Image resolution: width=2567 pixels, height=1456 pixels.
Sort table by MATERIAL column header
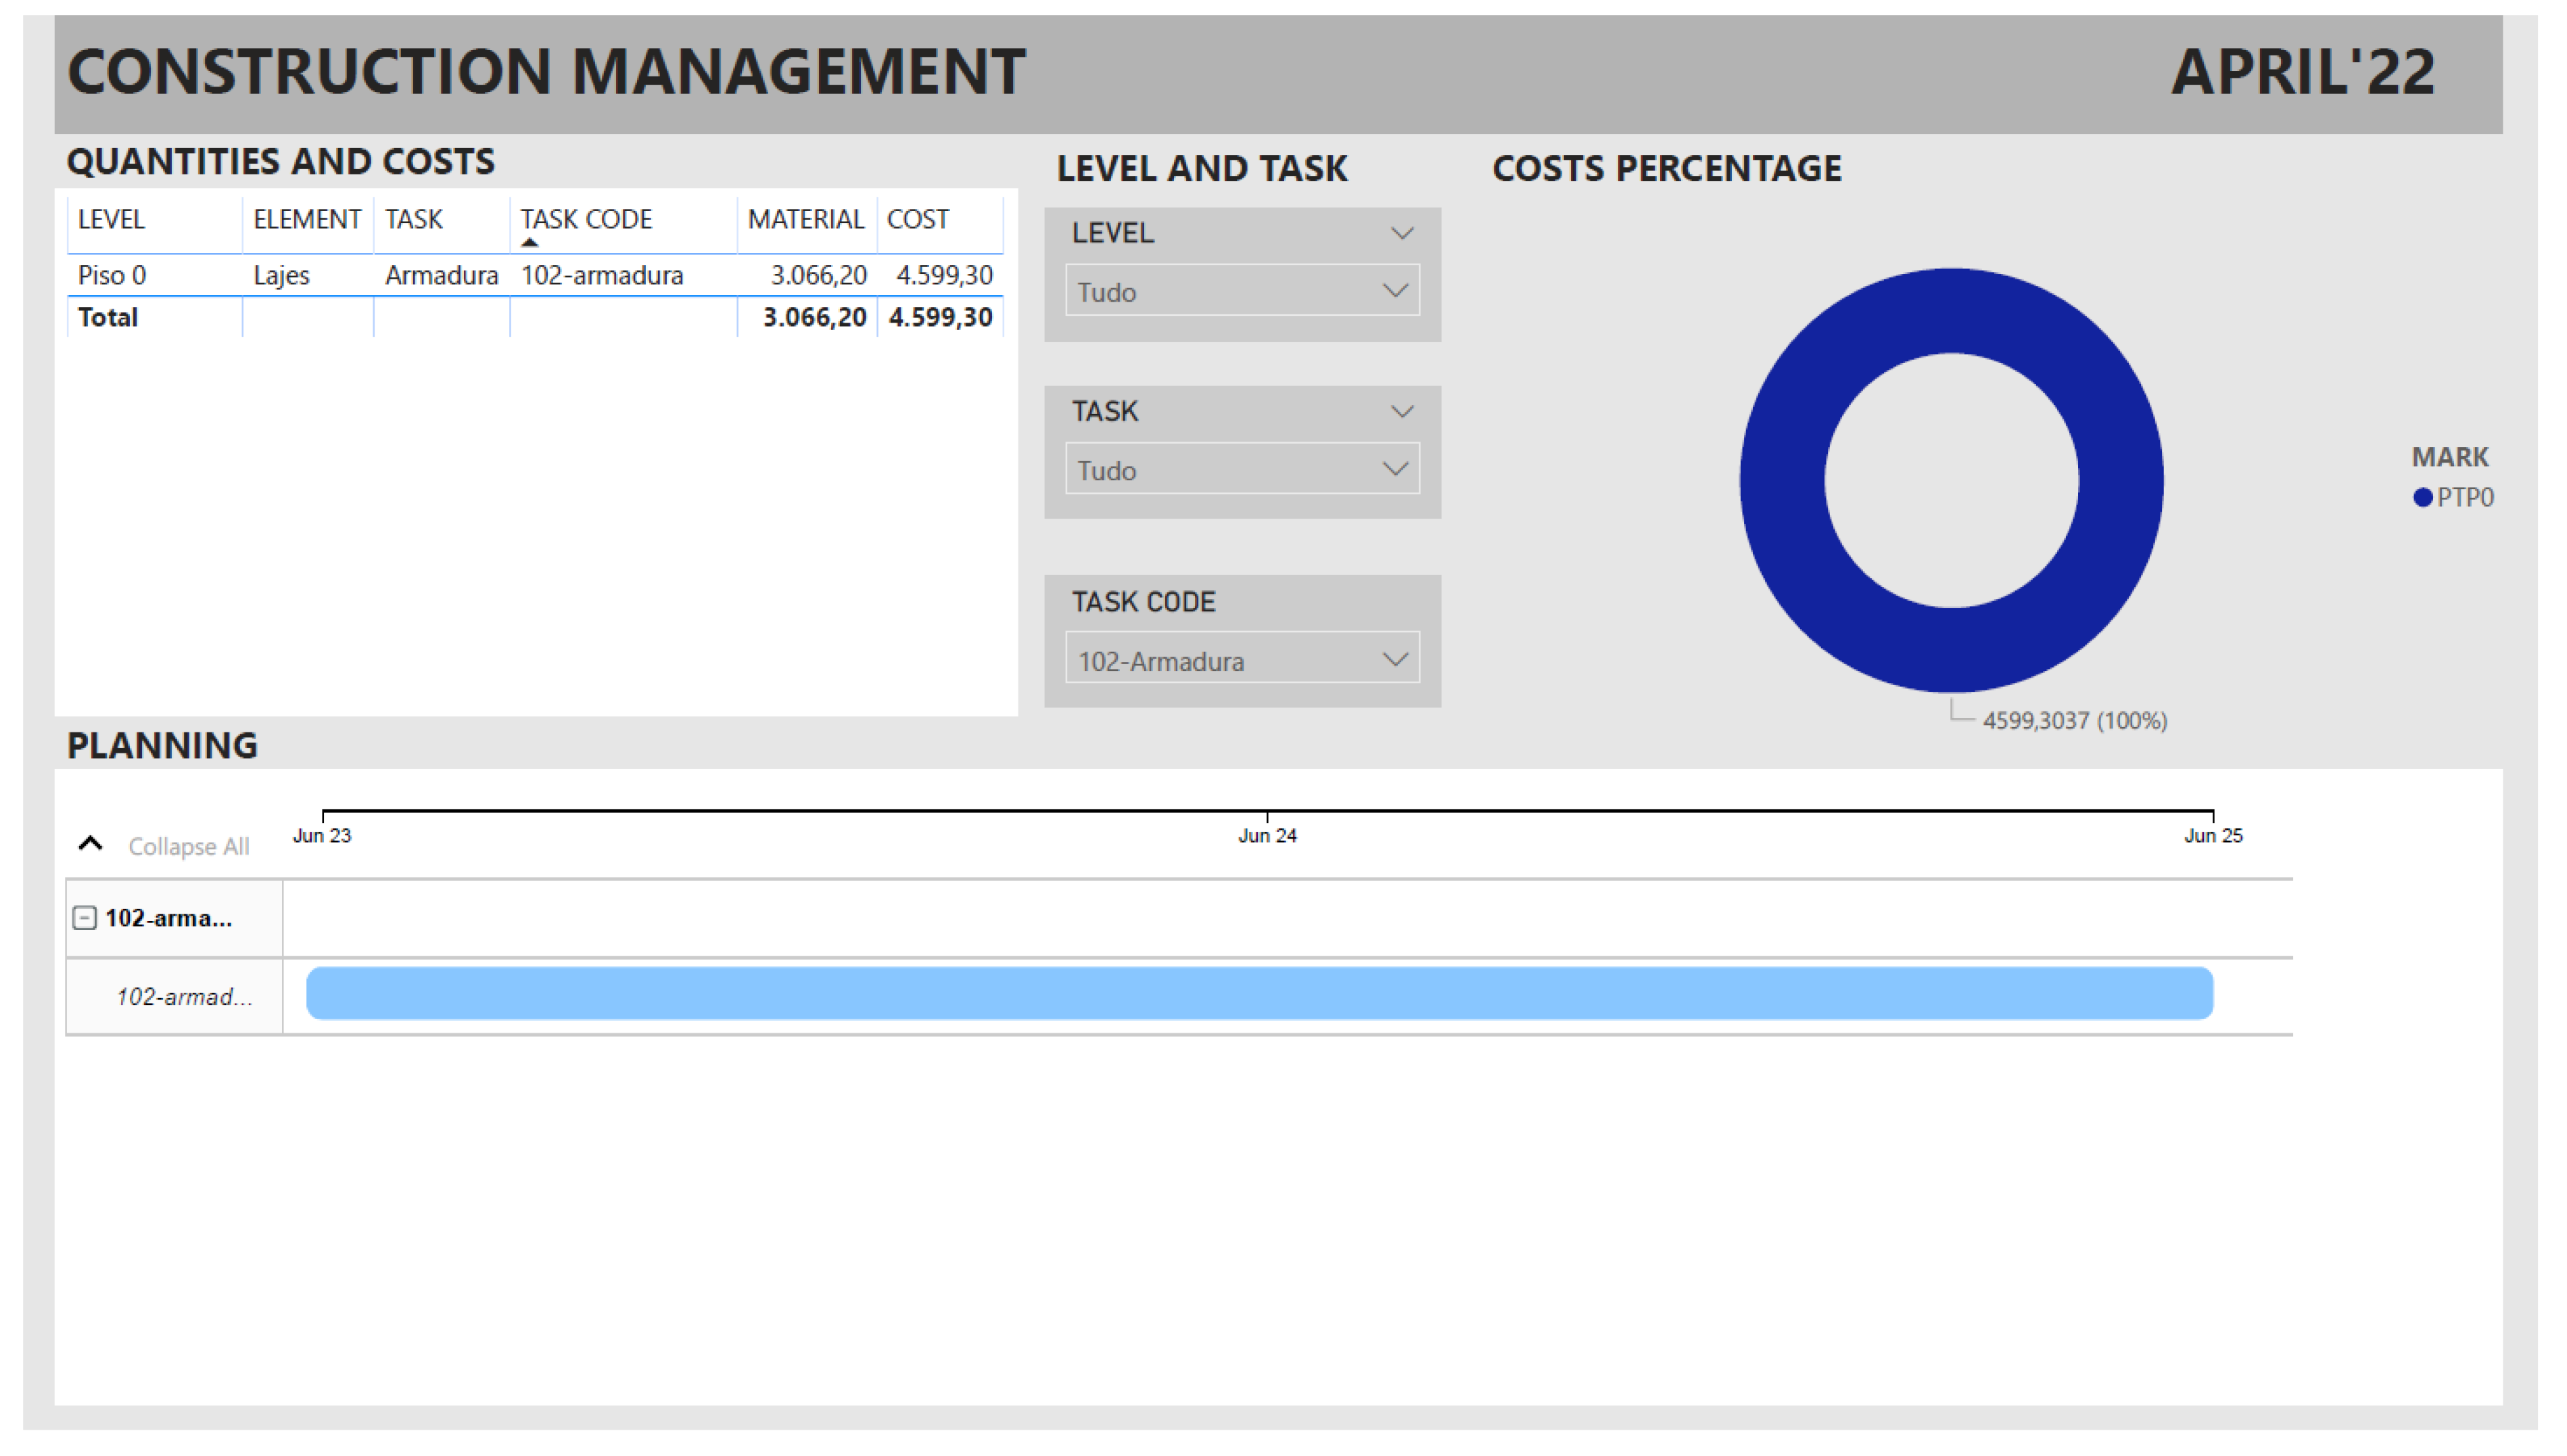(805, 219)
